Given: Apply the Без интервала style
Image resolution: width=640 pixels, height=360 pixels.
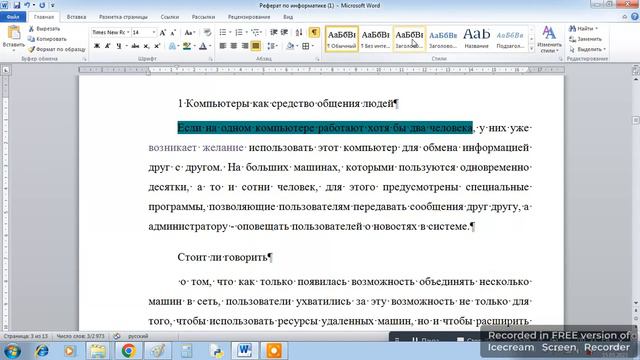Looking at the screenshot, I should [376, 39].
